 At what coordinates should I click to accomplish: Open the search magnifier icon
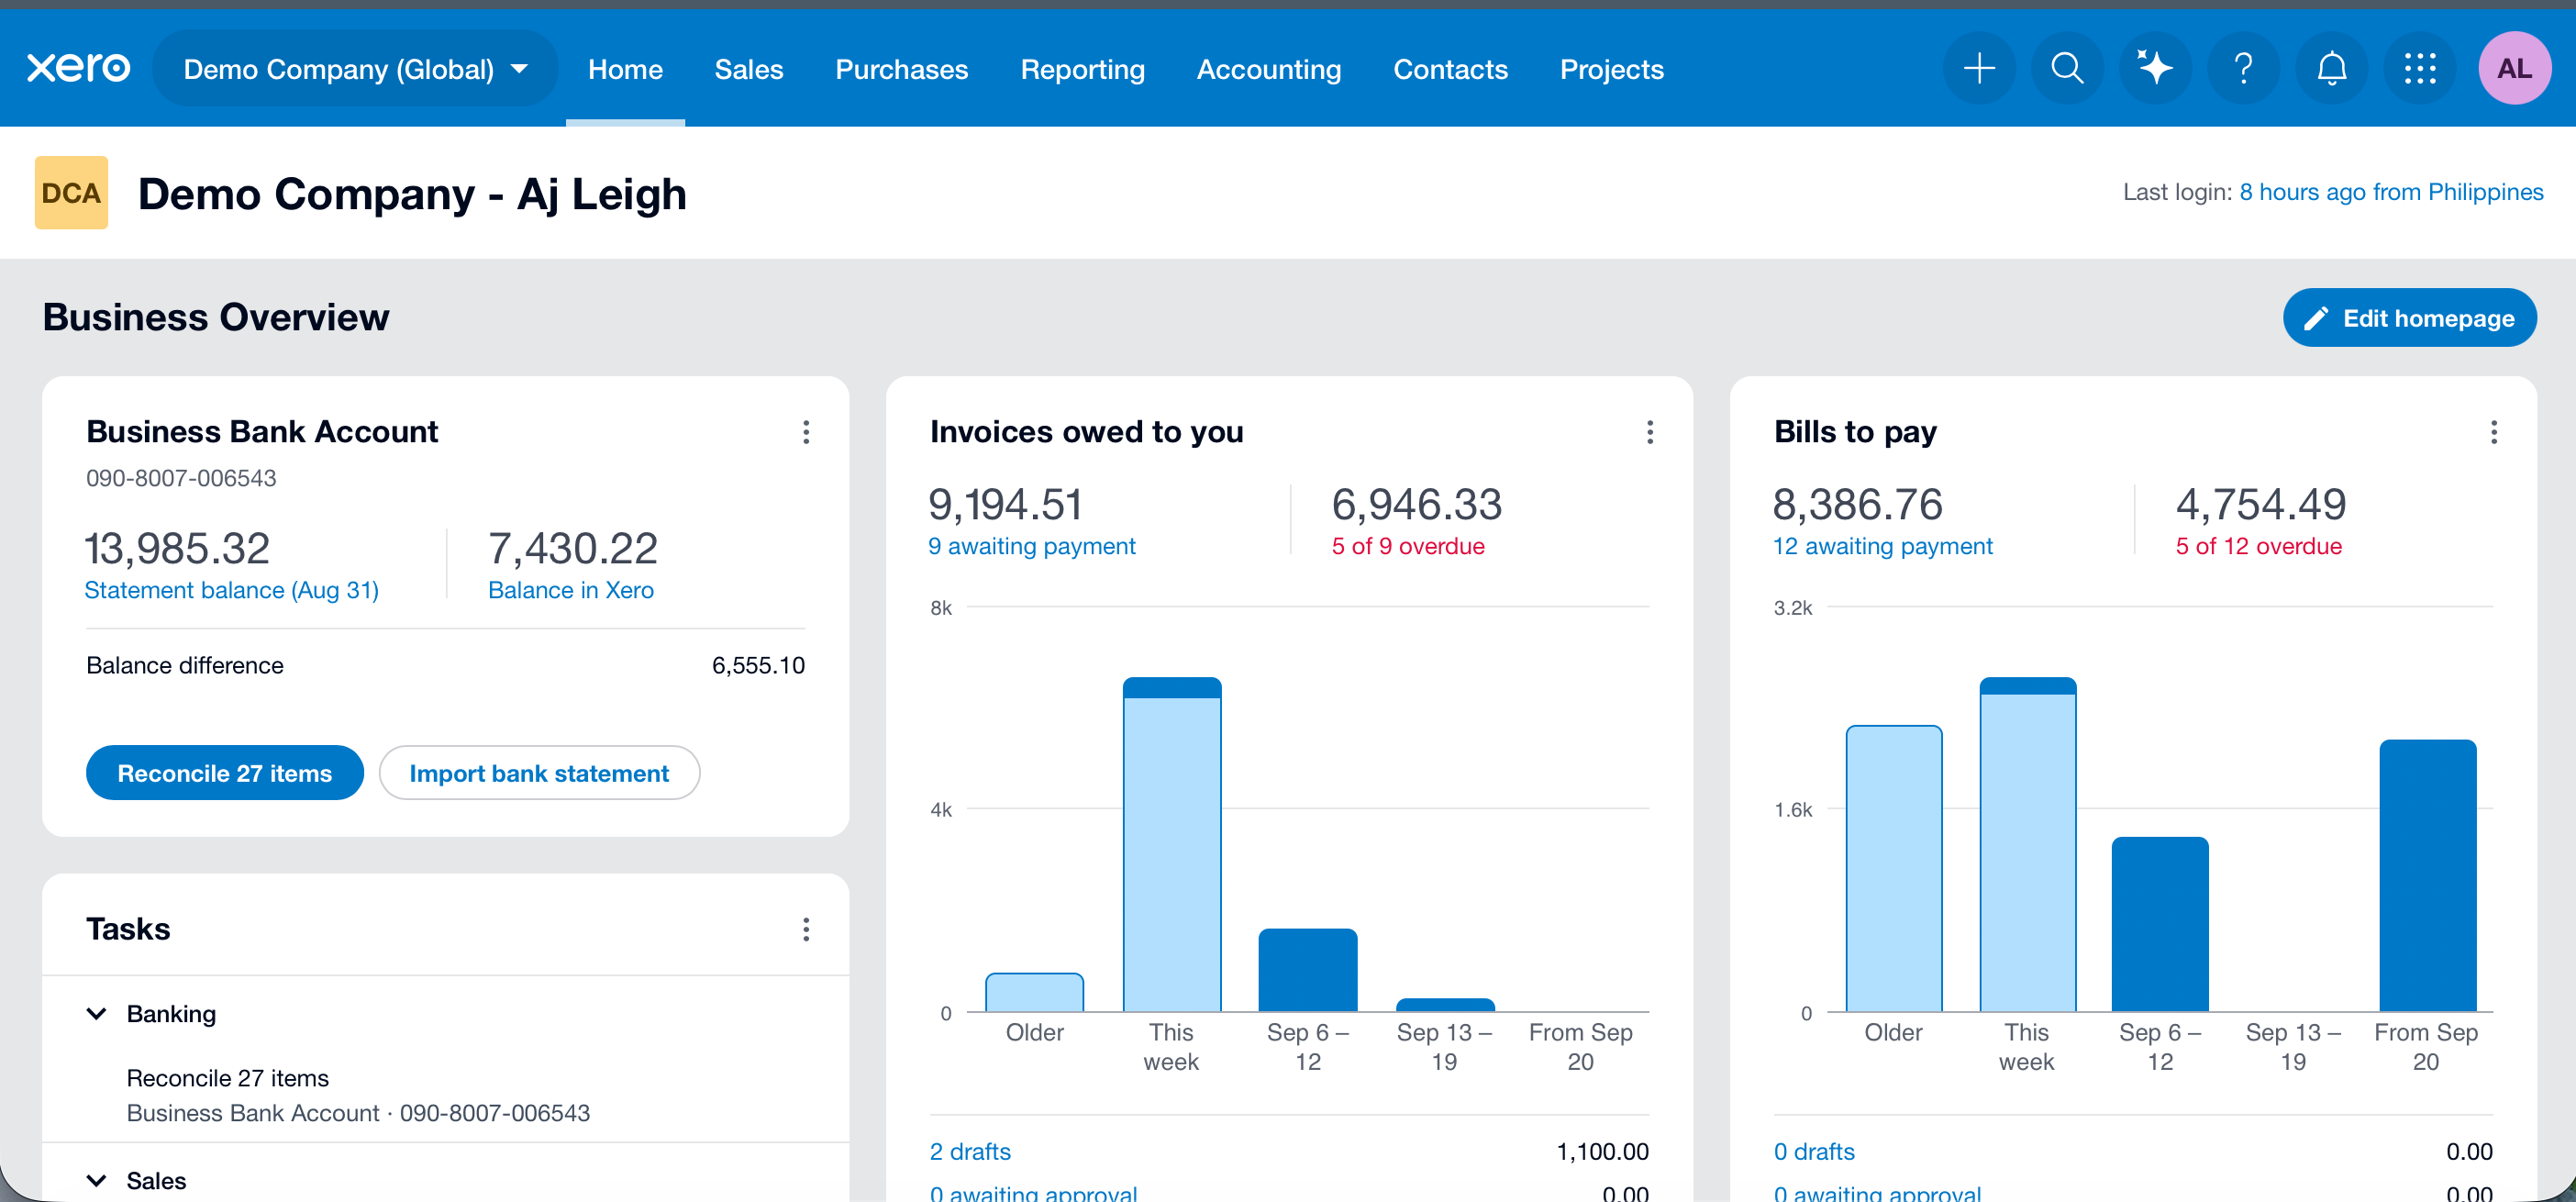point(2067,68)
